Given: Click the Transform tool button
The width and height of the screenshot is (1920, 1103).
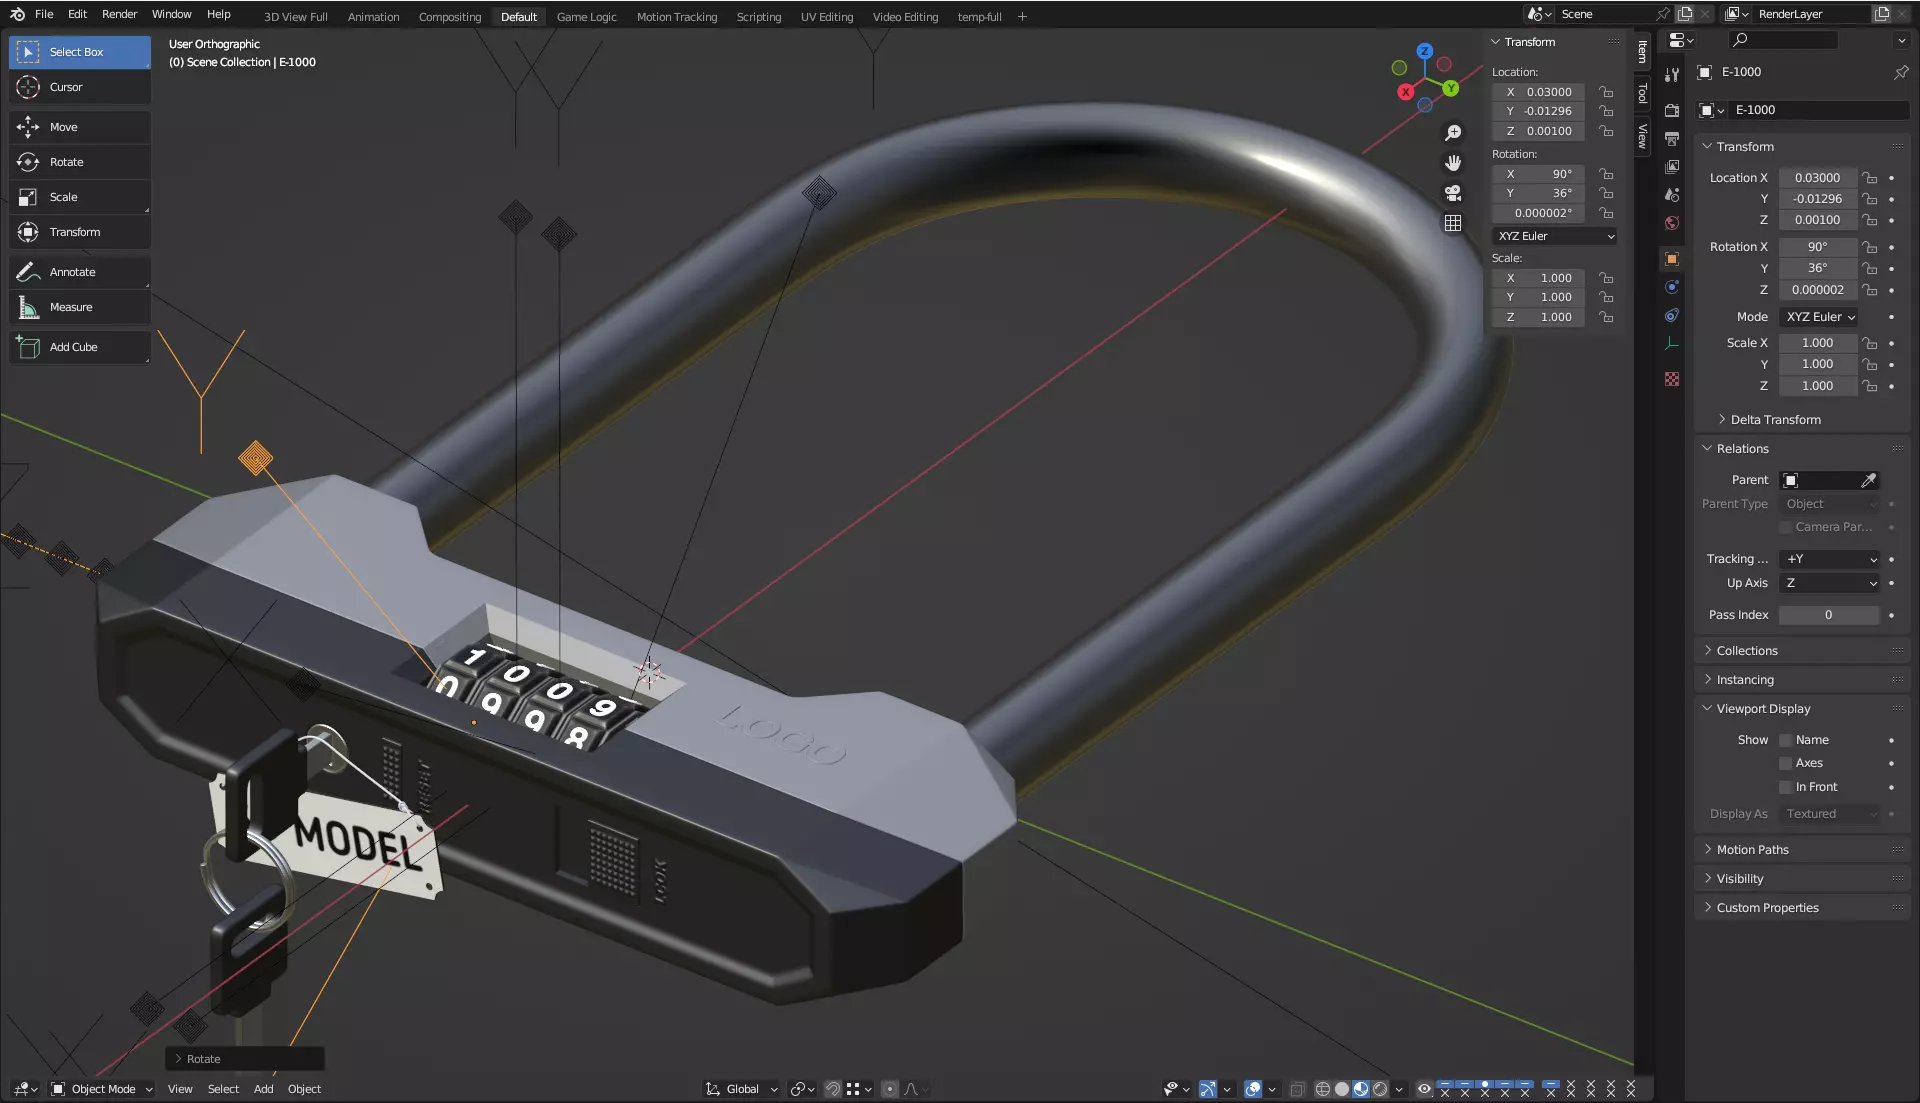Looking at the screenshot, I should [80, 232].
